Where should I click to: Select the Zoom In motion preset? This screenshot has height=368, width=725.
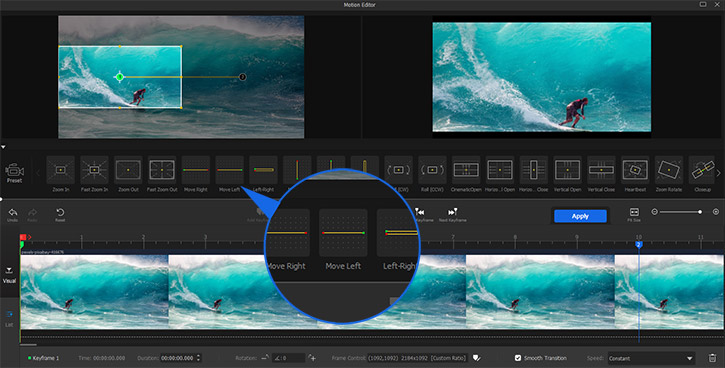pyautogui.click(x=61, y=170)
